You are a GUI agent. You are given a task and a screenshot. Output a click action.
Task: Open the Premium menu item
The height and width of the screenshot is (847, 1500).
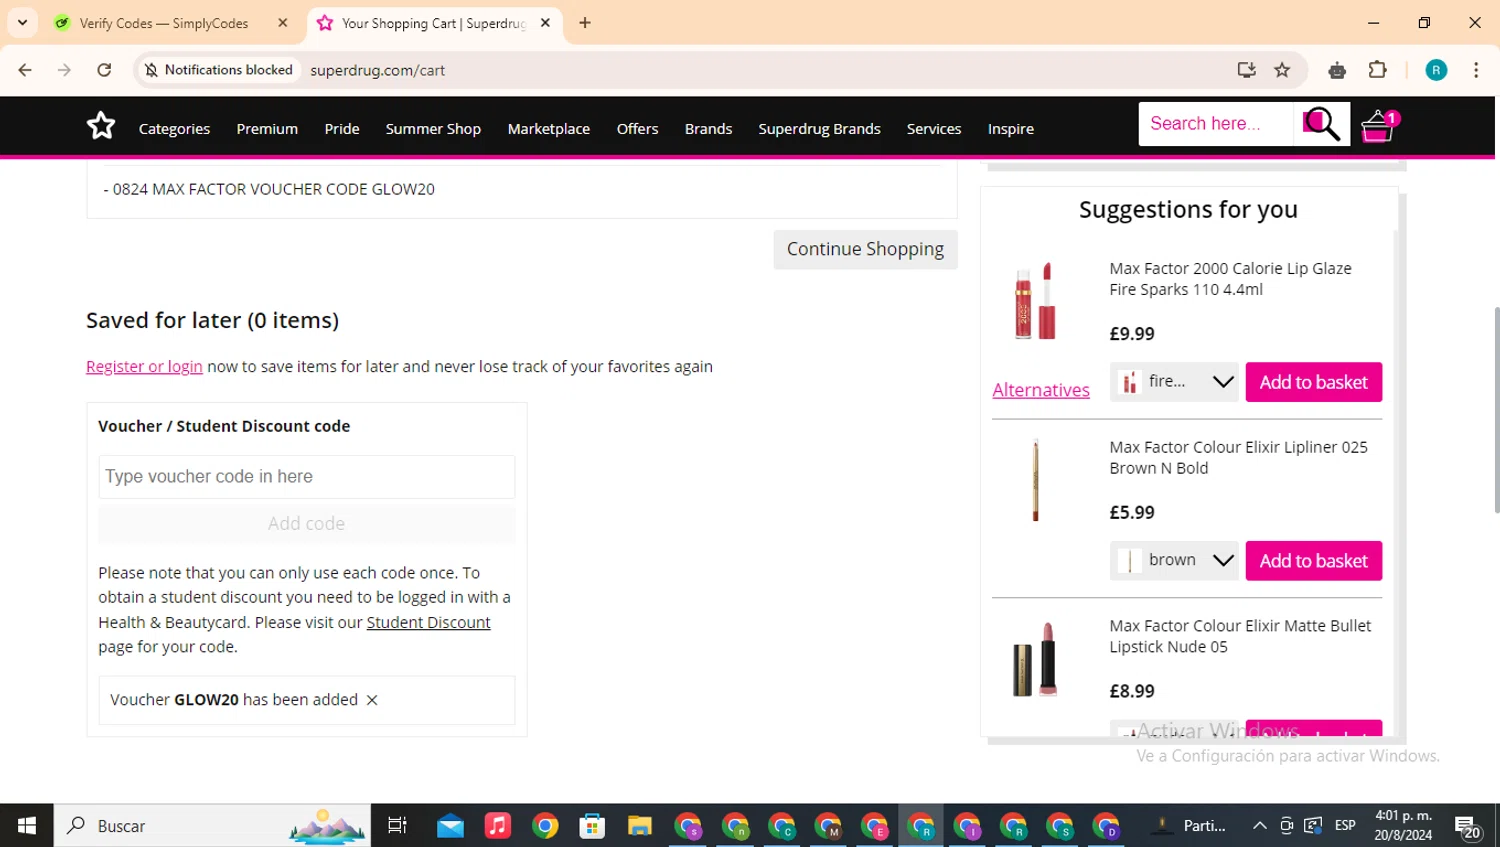pyautogui.click(x=267, y=129)
